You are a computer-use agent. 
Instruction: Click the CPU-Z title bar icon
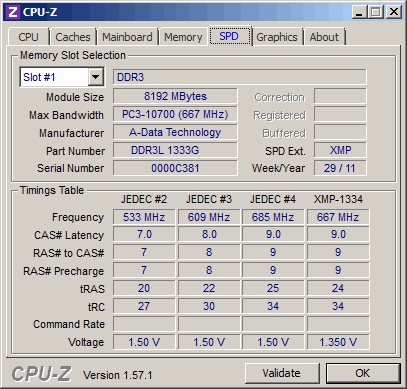[12, 12]
